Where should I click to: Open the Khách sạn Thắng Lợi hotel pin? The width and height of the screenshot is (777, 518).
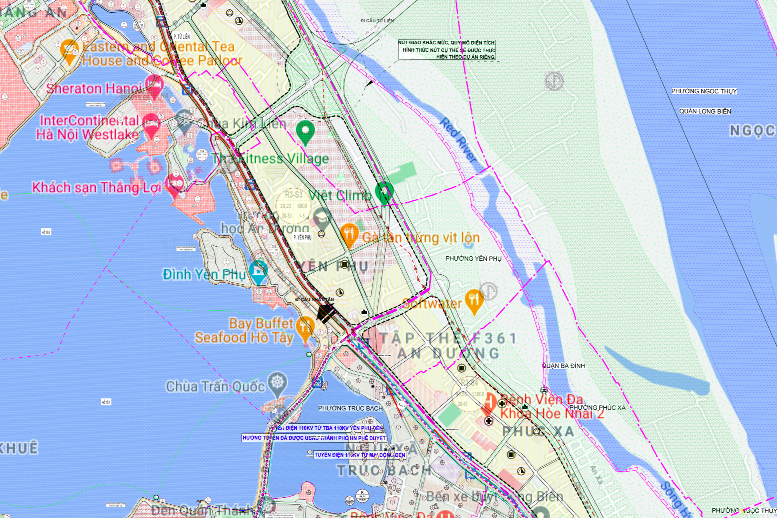pos(174,186)
